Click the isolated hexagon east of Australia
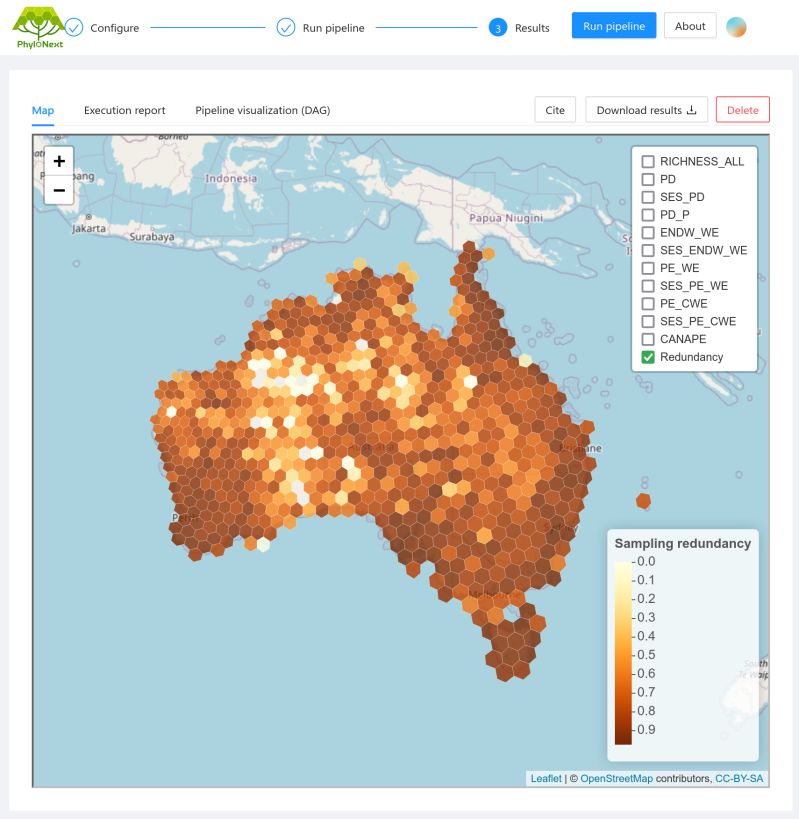Screen dimensions: 799x819 pyautogui.click(x=643, y=500)
